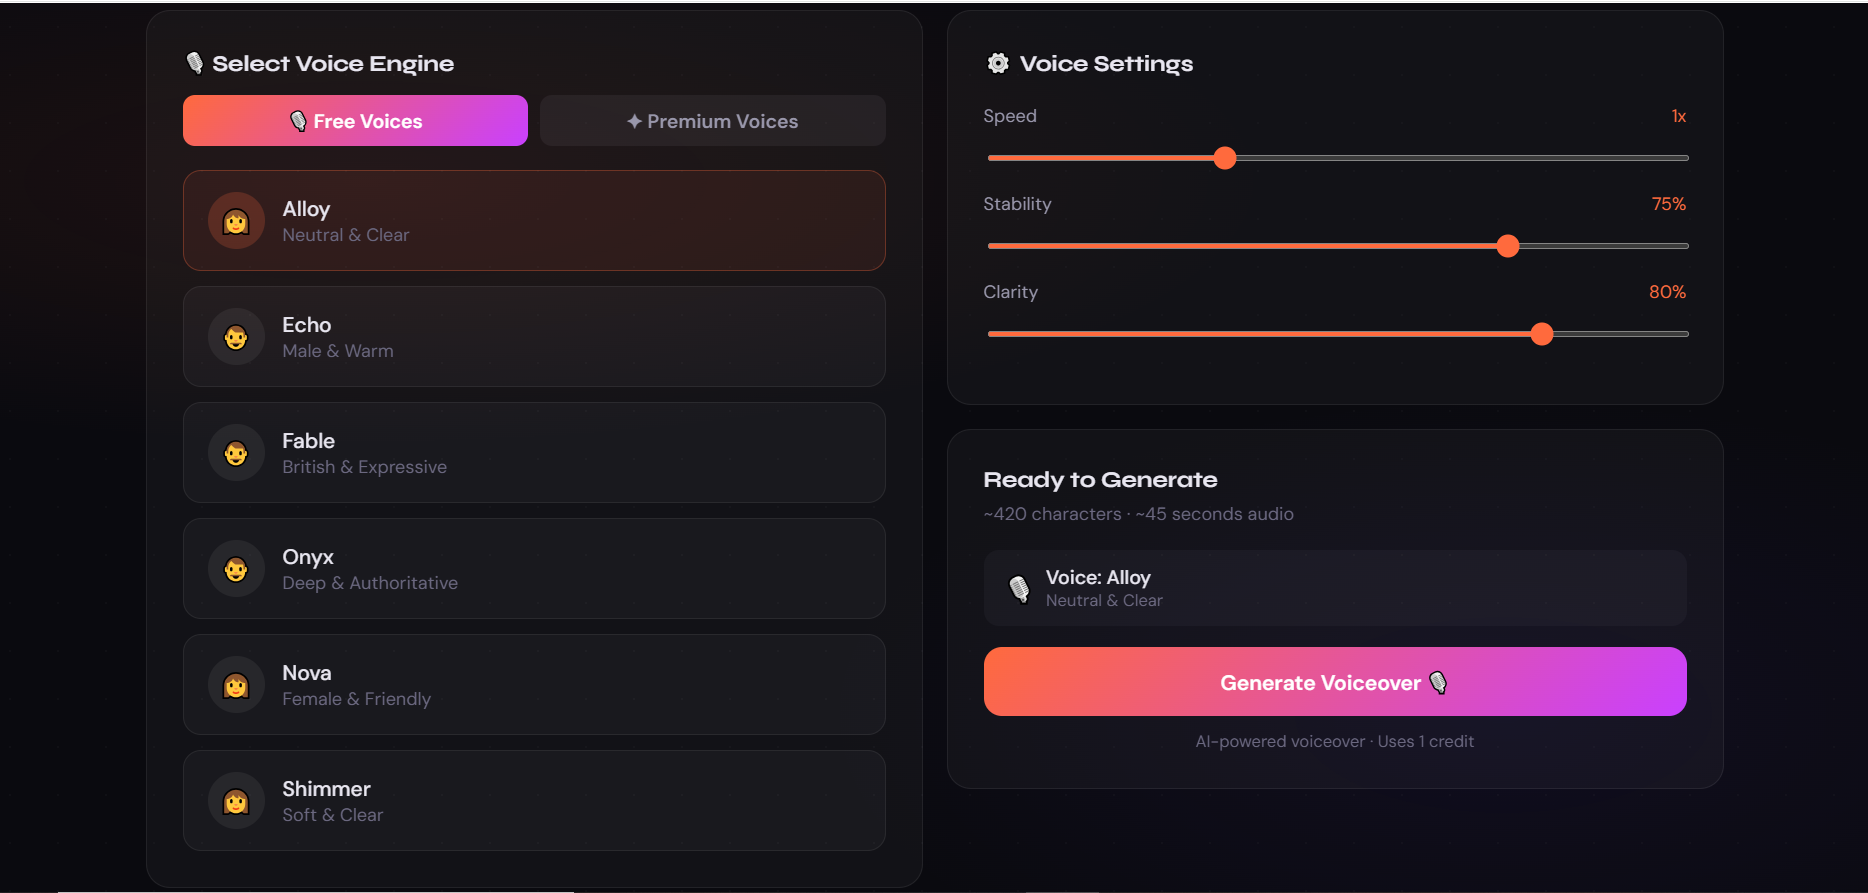Click the Clarity slider handle

point(1542,333)
